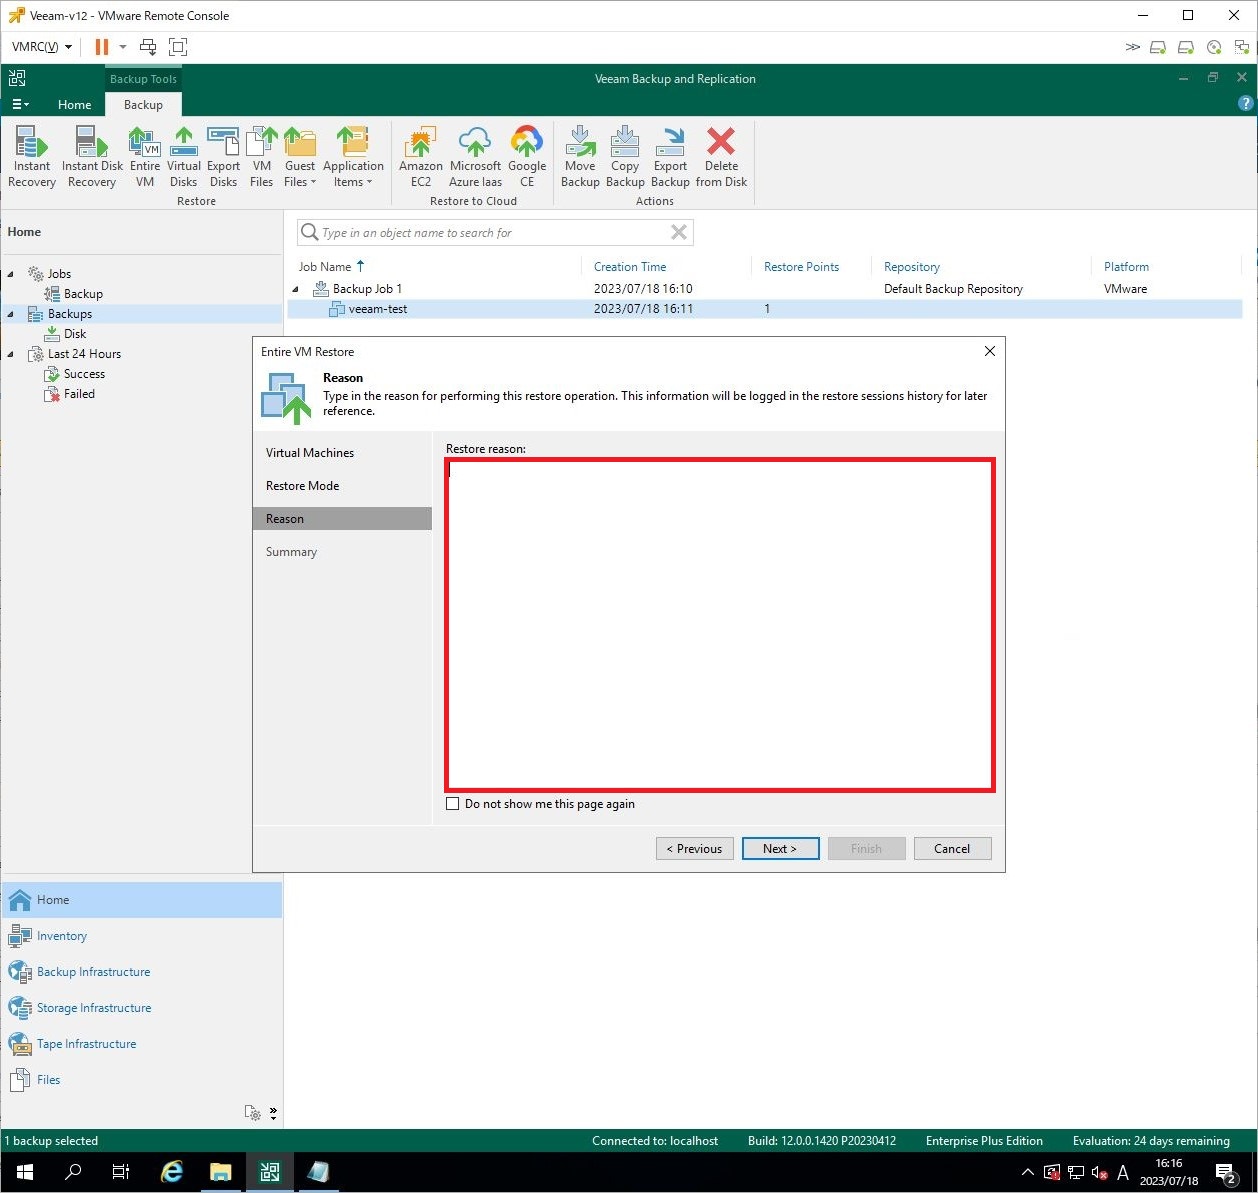Viewport: 1258px width, 1193px height.
Task: Collapse Backup Job 1 row
Action: tap(296, 289)
